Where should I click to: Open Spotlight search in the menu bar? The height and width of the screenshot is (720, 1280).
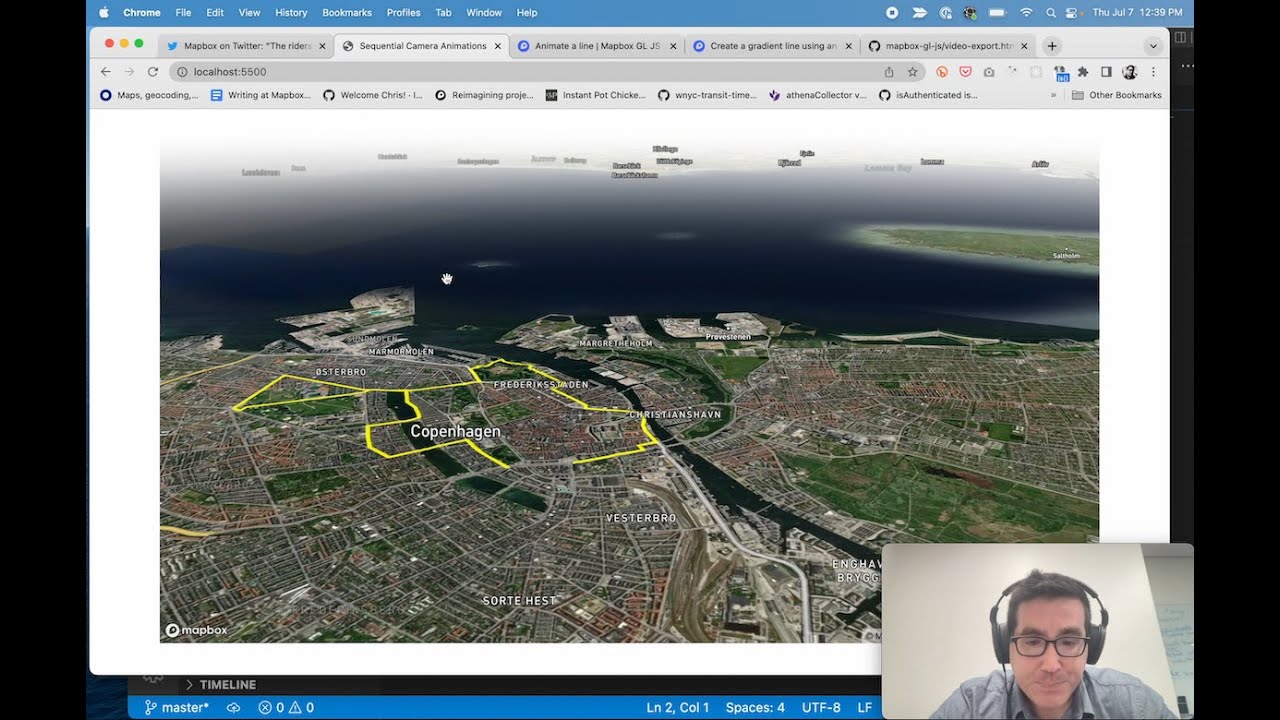1051,12
